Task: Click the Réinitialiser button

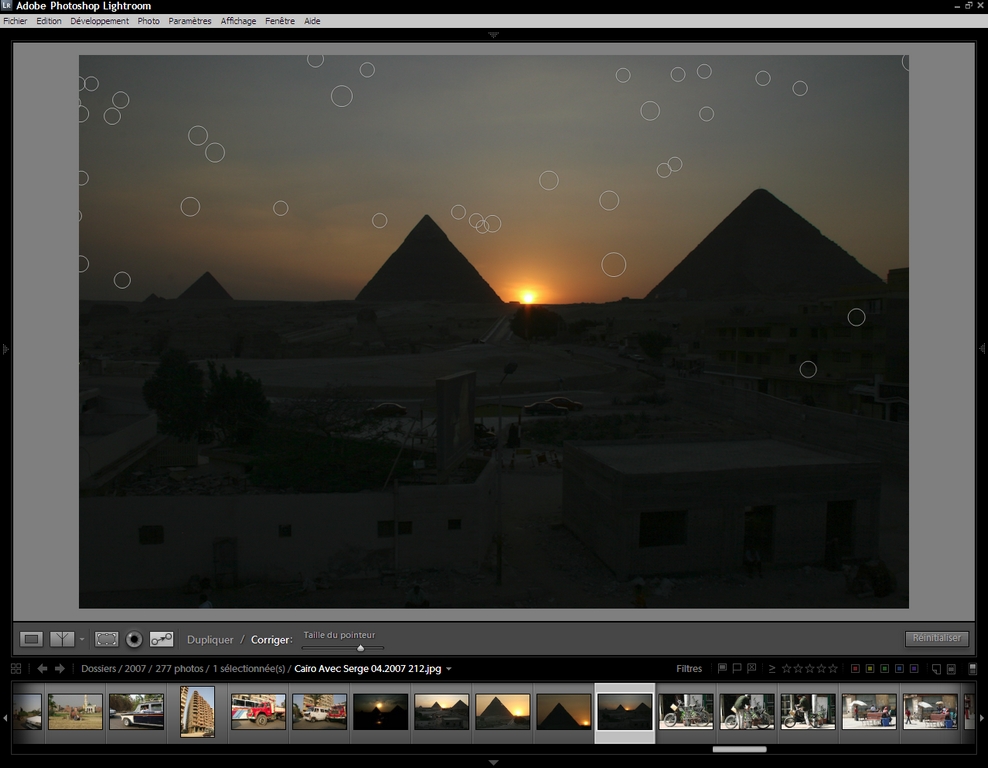Action: point(936,638)
